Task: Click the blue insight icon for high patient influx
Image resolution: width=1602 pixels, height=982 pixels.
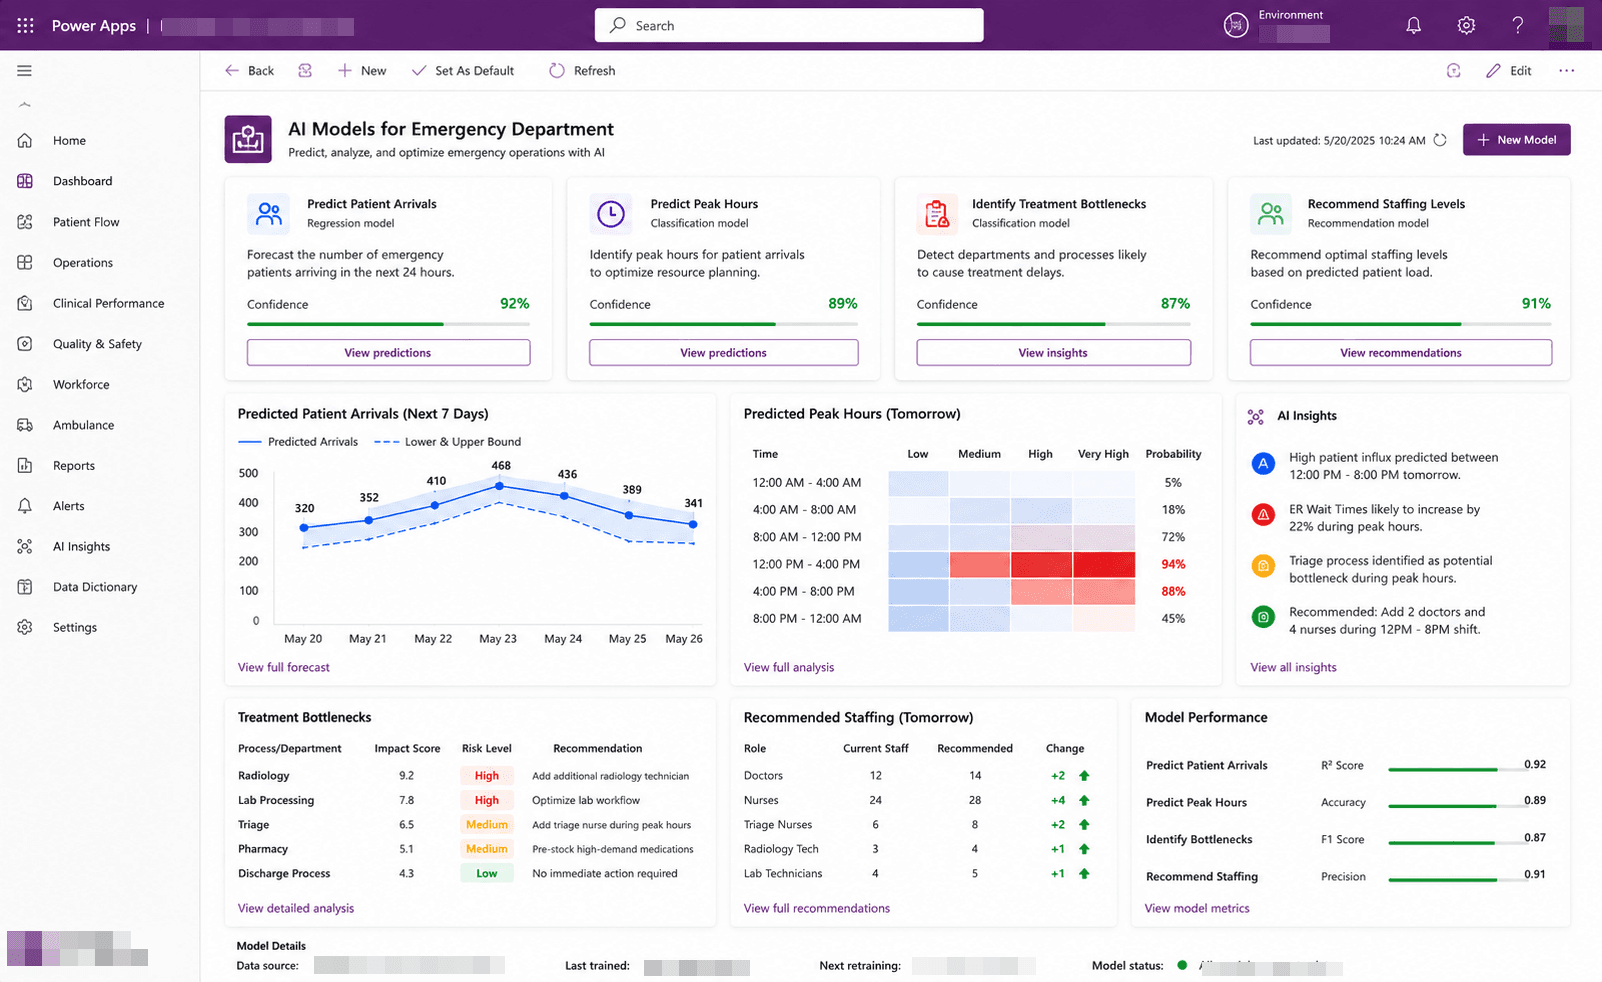Action: pyautogui.click(x=1263, y=463)
